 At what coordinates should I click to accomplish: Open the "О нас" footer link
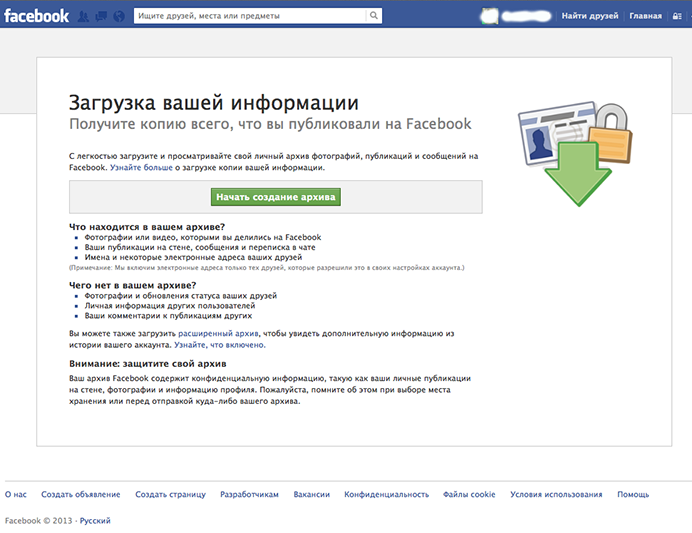click(x=16, y=495)
